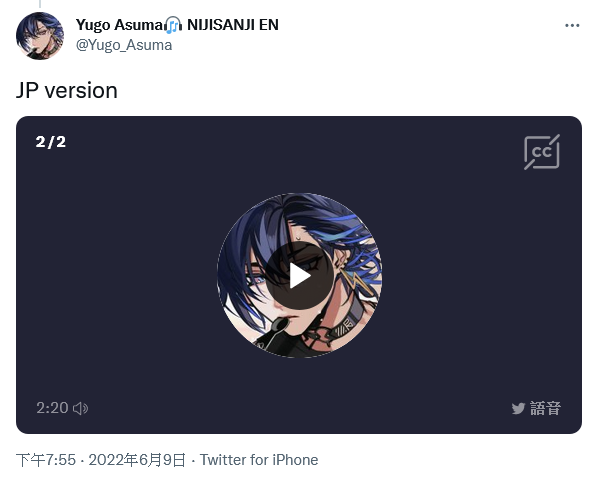Click the 2022年6月9日 date

137,460
